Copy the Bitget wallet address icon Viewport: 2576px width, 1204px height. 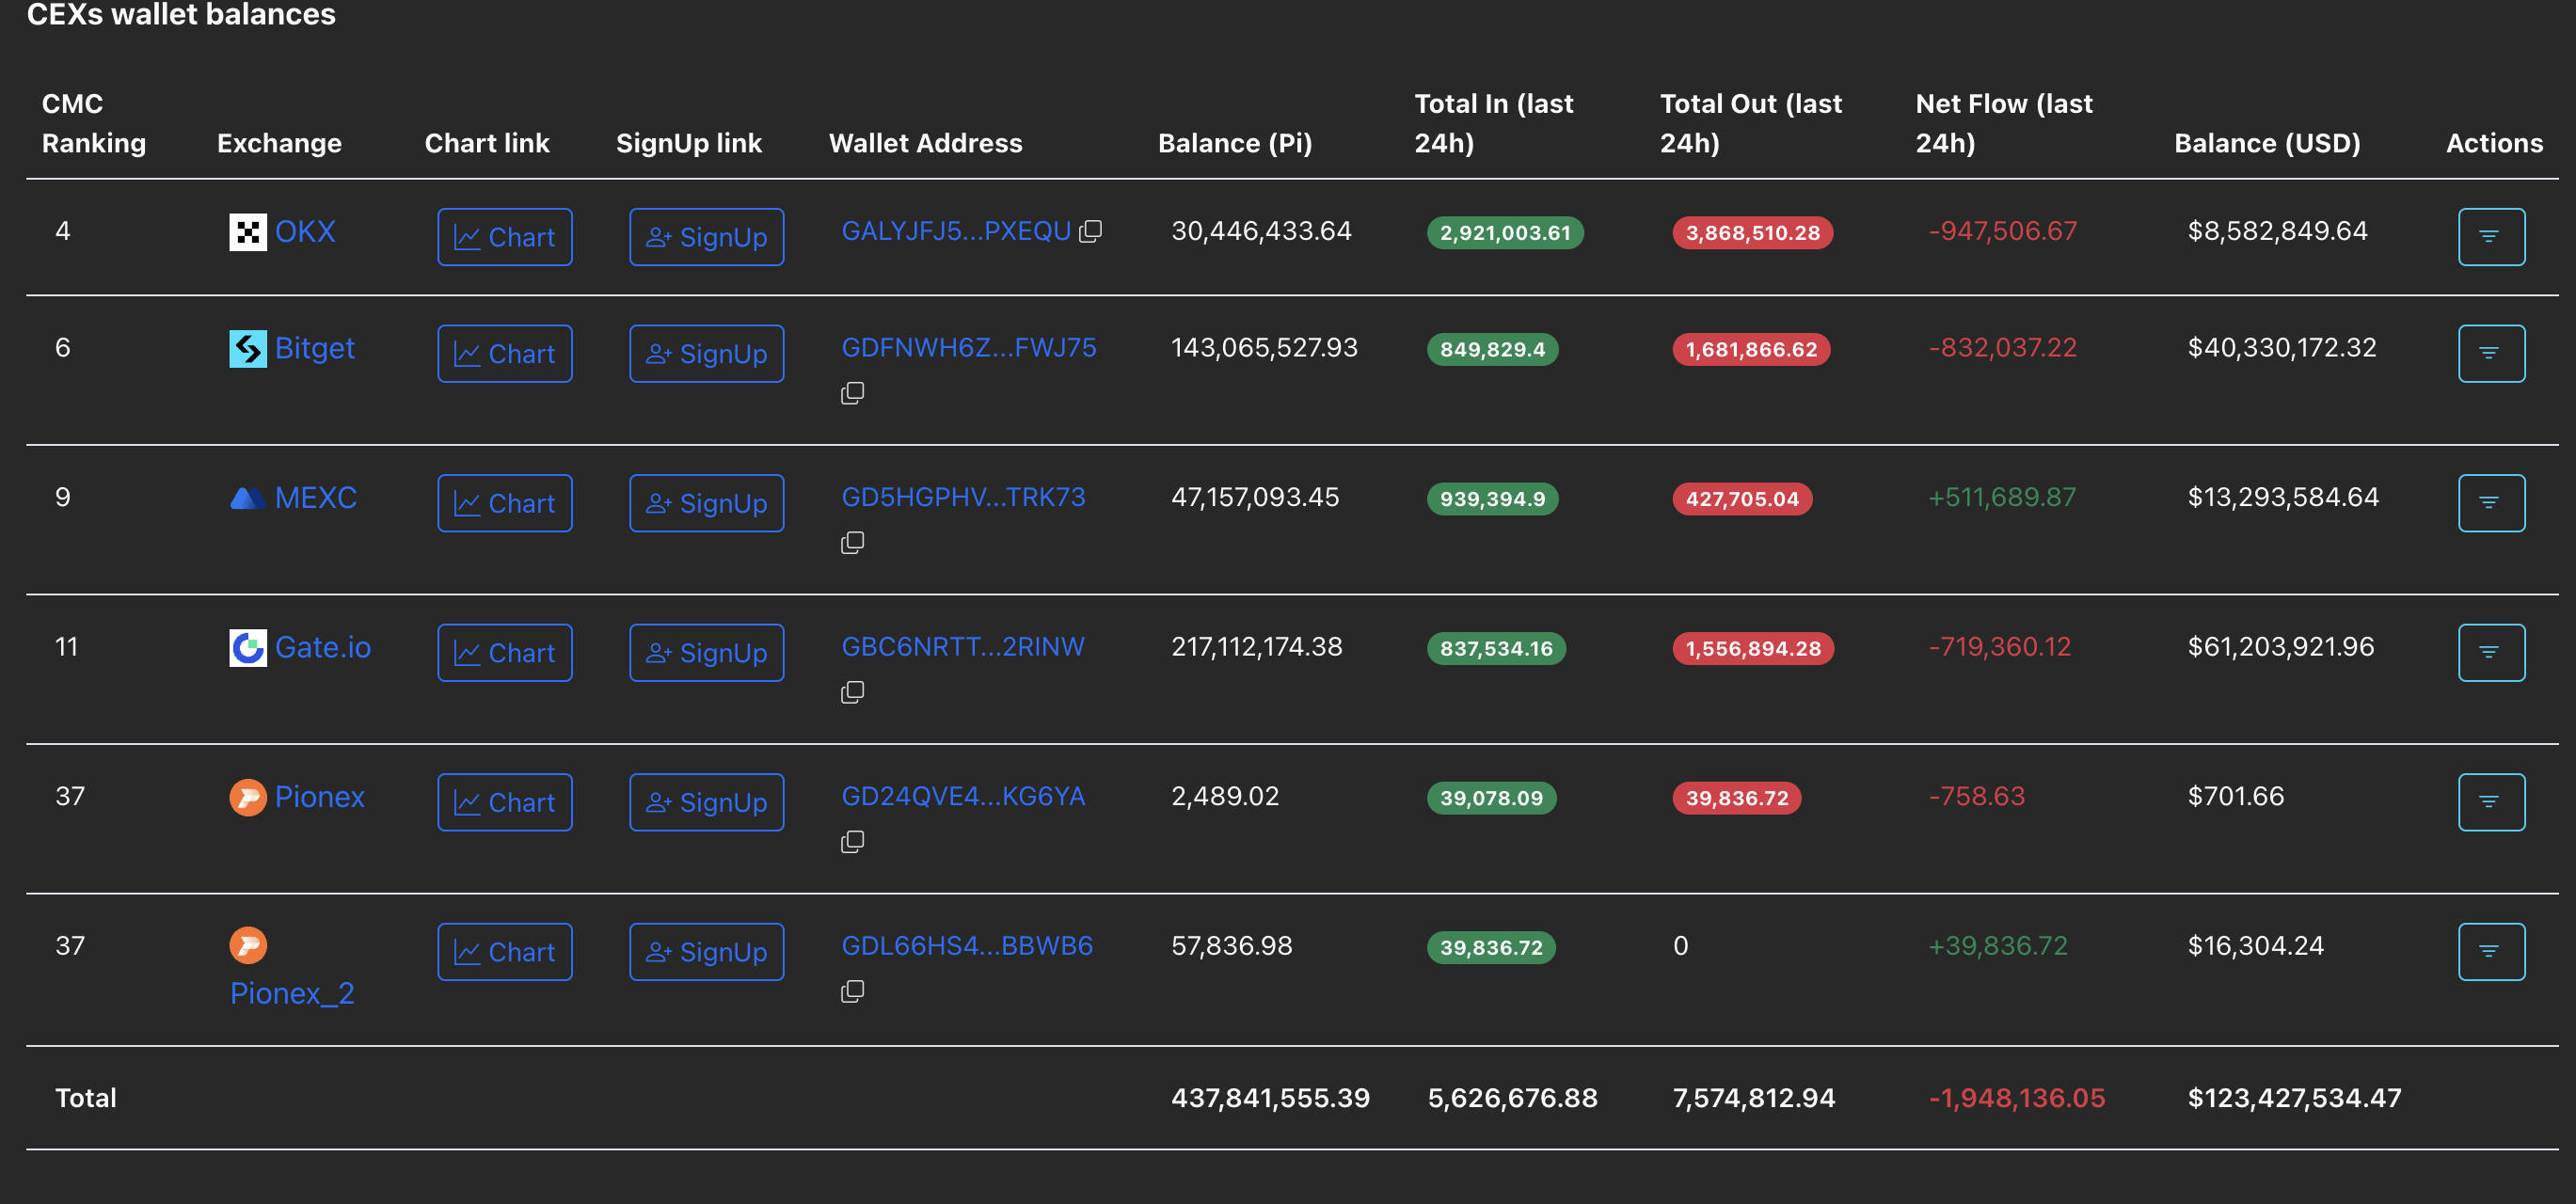[852, 393]
